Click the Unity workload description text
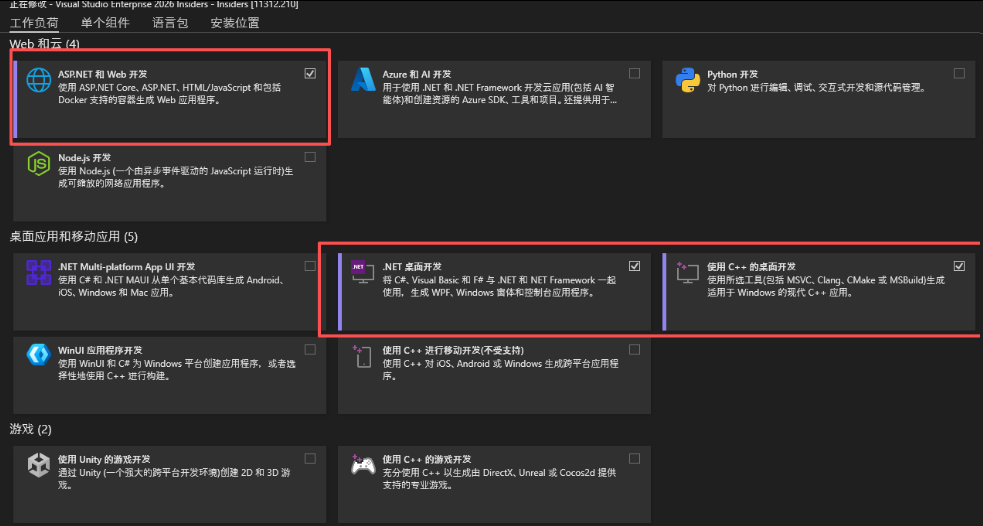Viewport: 983px width, 526px height. 174,479
